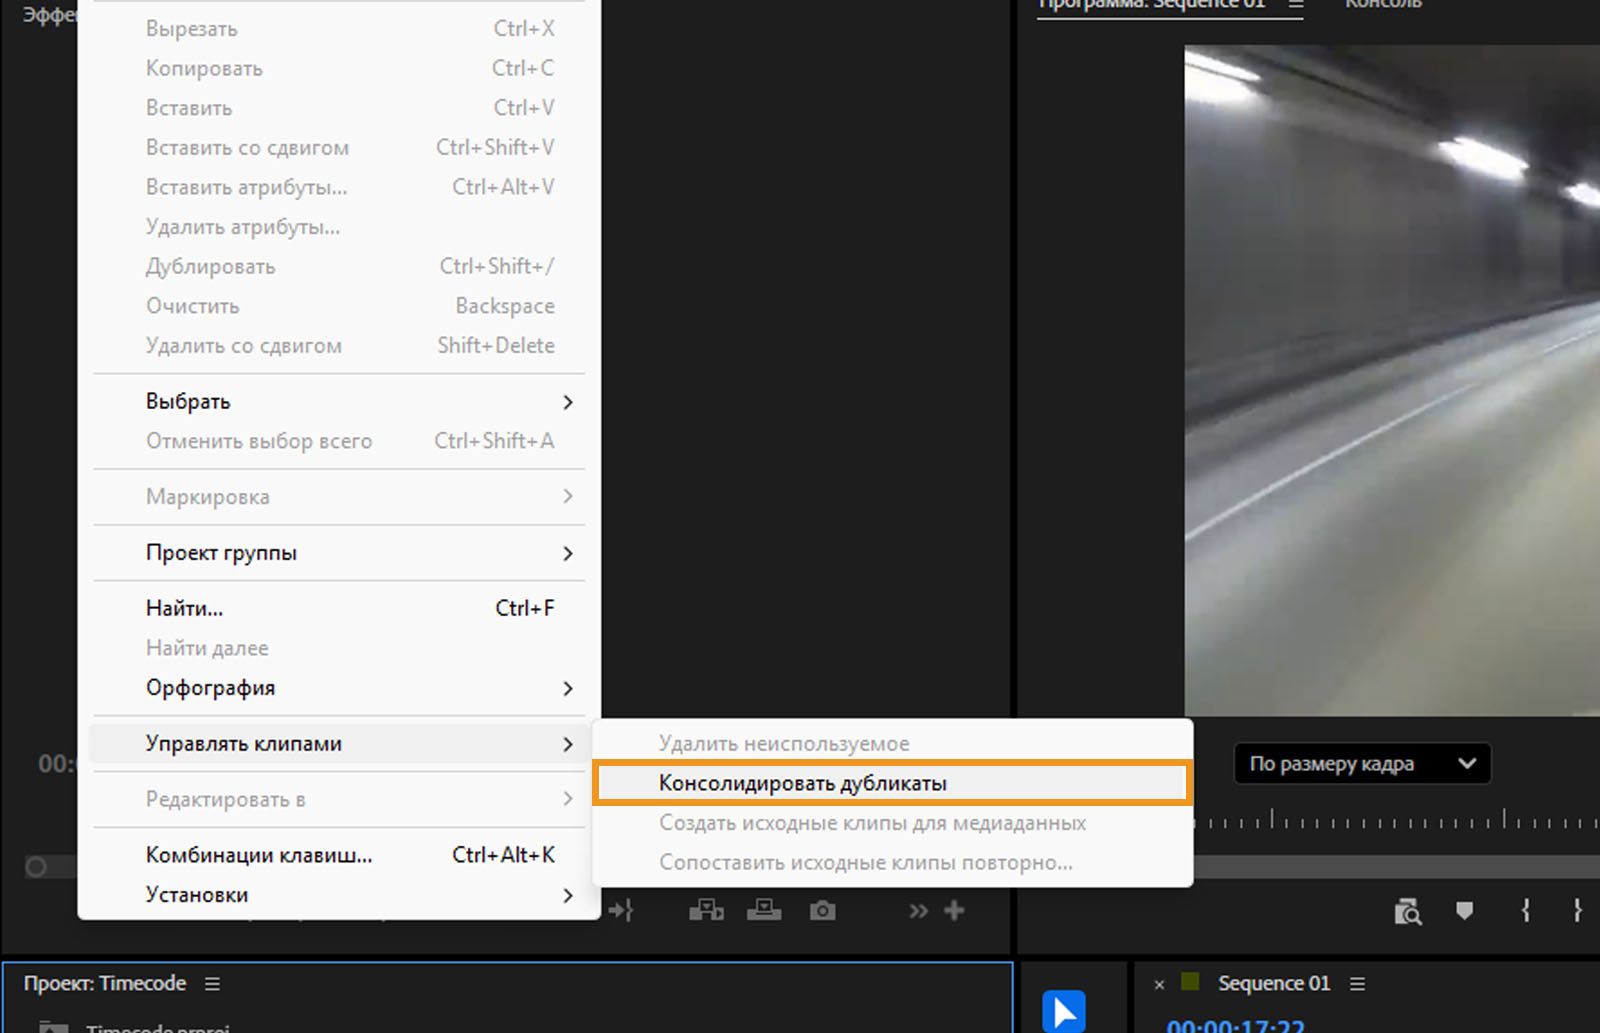Close the Sequence 01 timeline tab
Image resolution: width=1600 pixels, height=1033 pixels.
1159,985
